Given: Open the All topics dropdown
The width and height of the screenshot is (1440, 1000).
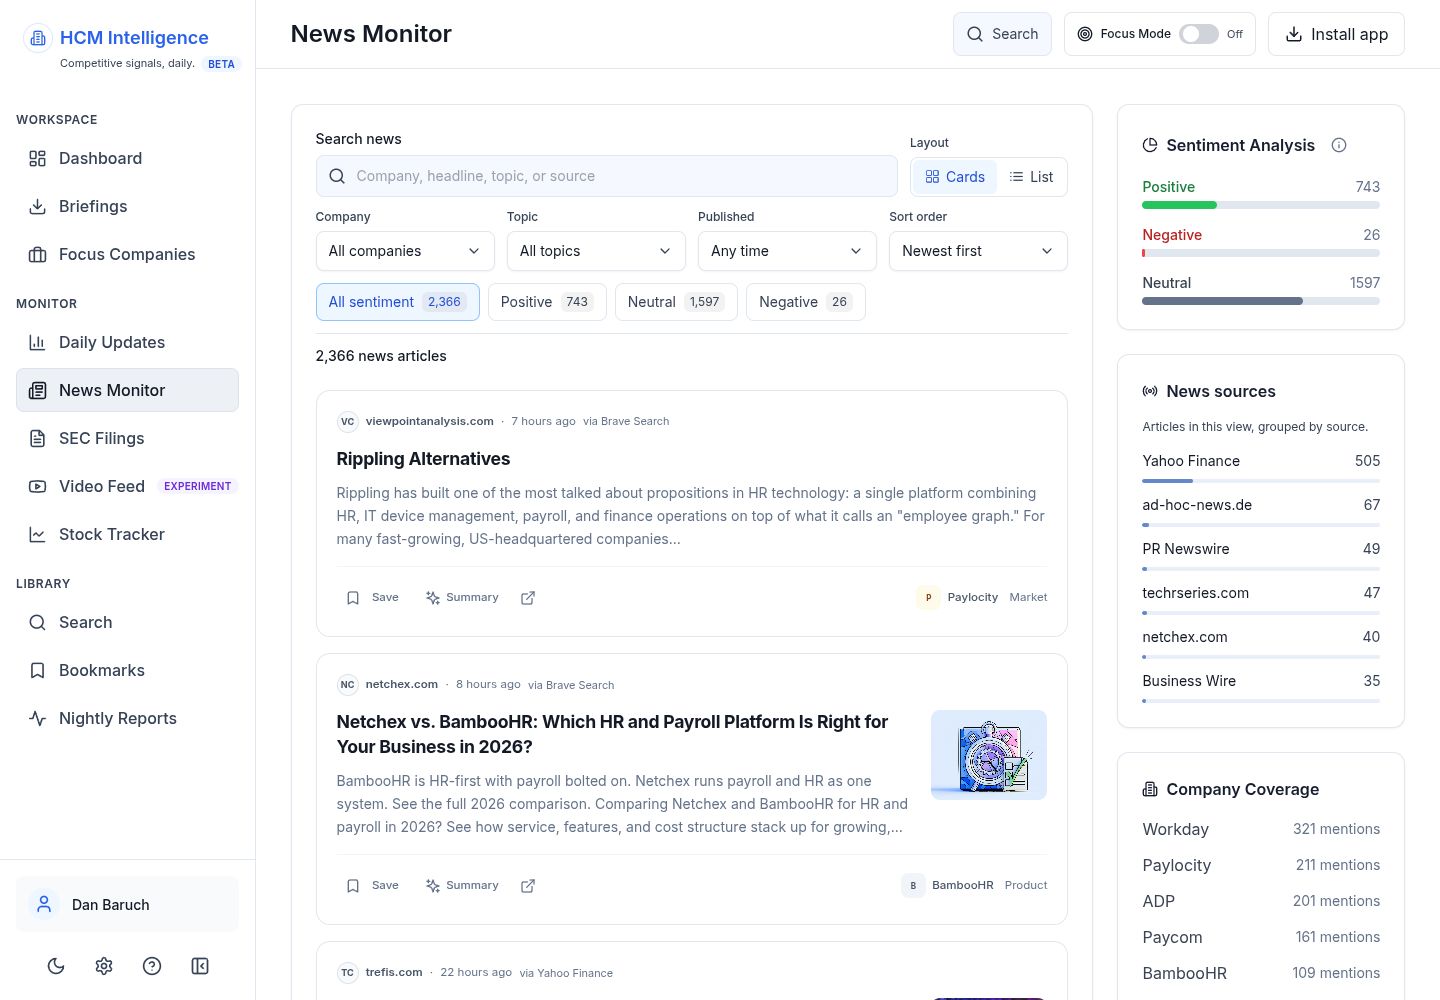Looking at the screenshot, I should (596, 251).
